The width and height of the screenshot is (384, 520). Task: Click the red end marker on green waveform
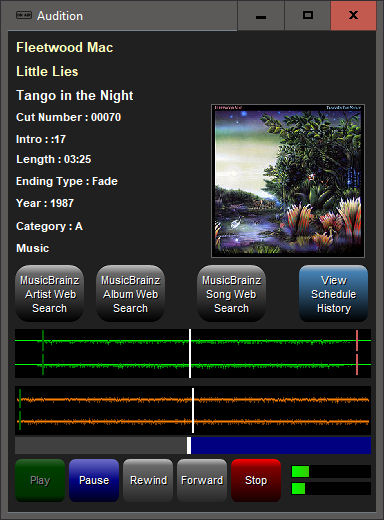357,352
